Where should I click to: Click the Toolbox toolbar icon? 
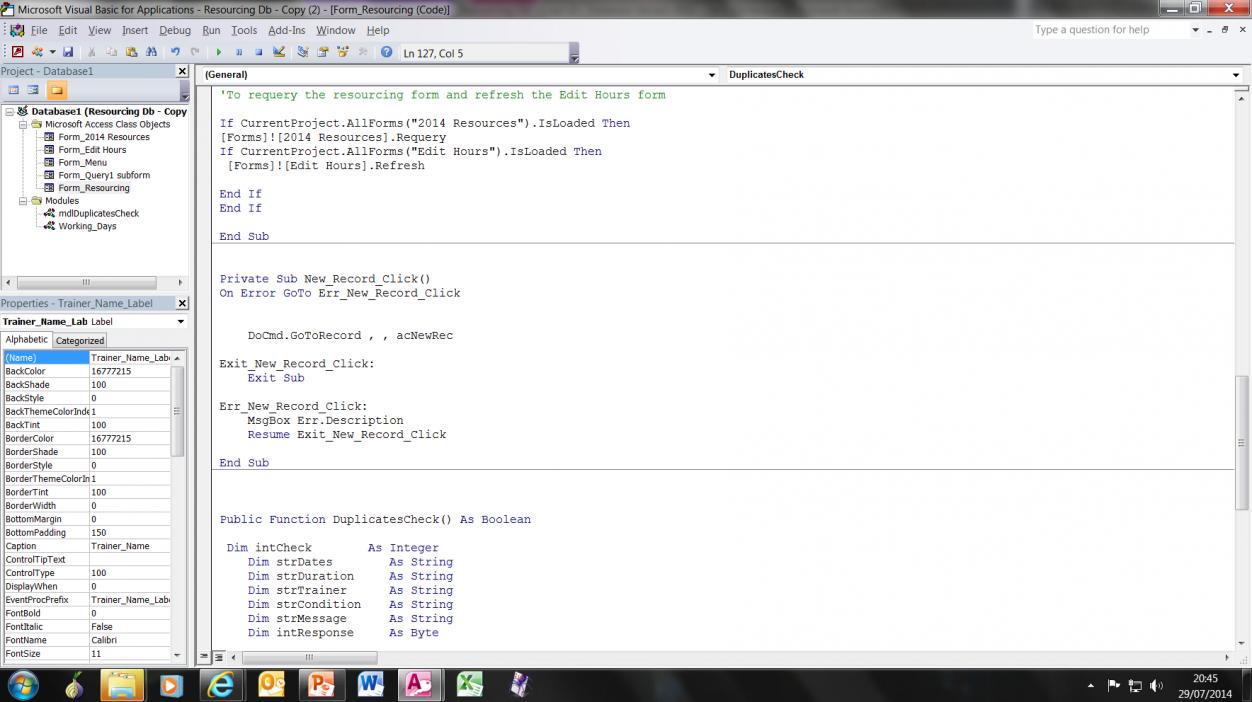click(x=363, y=52)
